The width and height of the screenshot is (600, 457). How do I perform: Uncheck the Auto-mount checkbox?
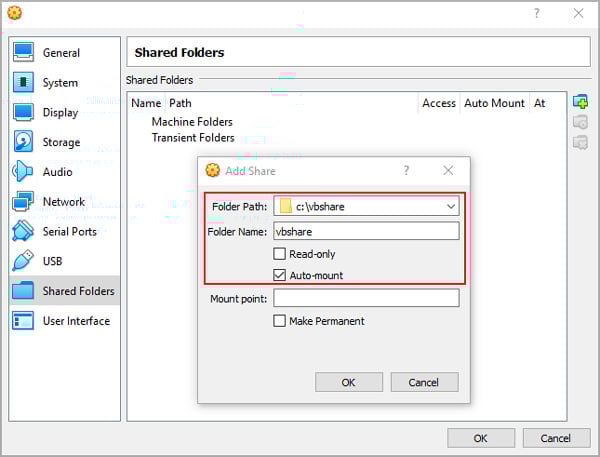click(x=279, y=275)
